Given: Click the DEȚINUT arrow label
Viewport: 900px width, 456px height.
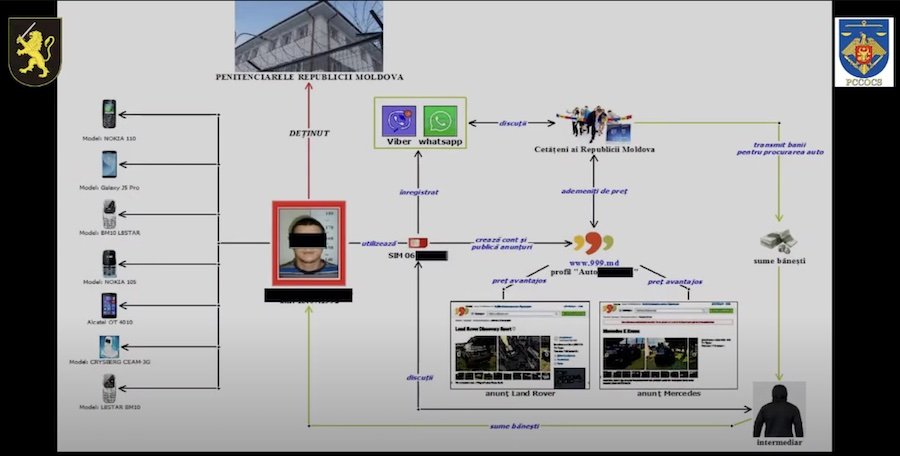Looking at the screenshot, I should [308, 132].
